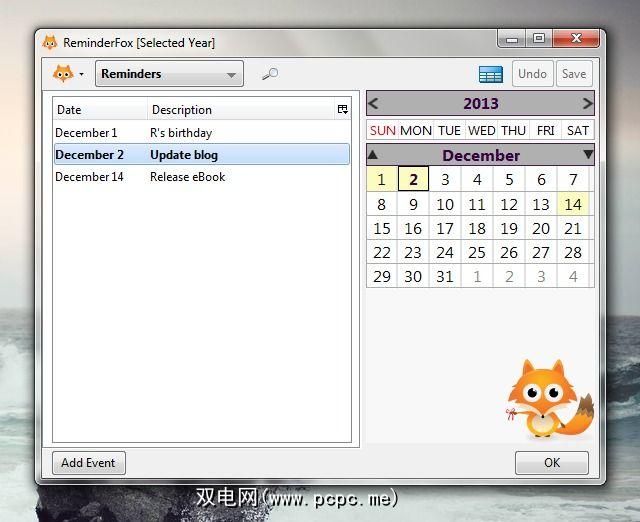Confirm with the OK button
Viewport: 640px width, 522px height.
pyautogui.click(x=552, y=463)
